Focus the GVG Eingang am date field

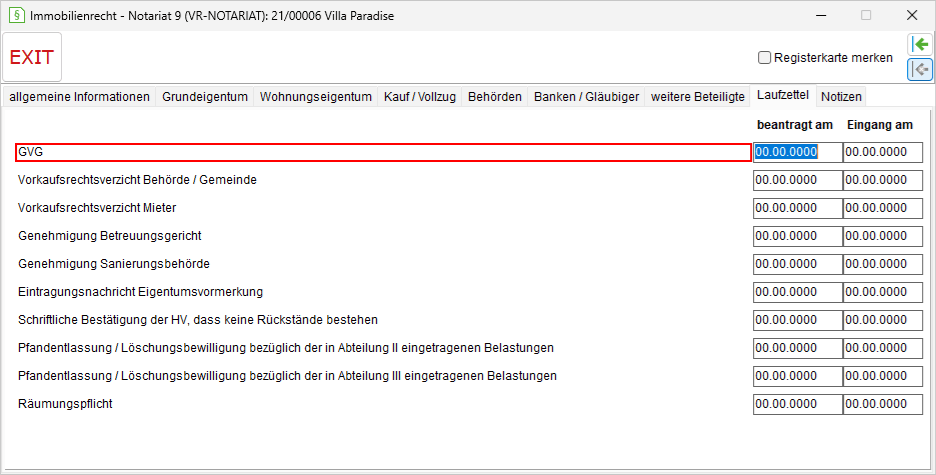click(883, 152)
